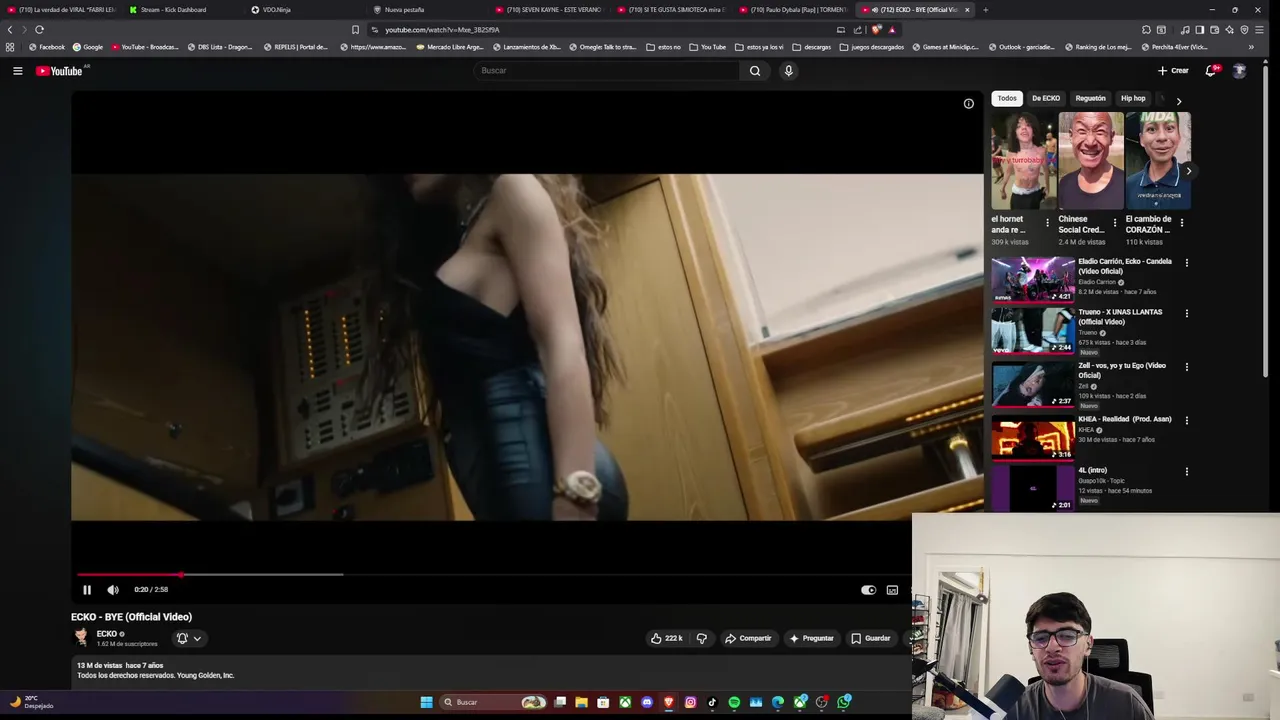
Task: Share the video via Compartir
Action: coord(748,638)
